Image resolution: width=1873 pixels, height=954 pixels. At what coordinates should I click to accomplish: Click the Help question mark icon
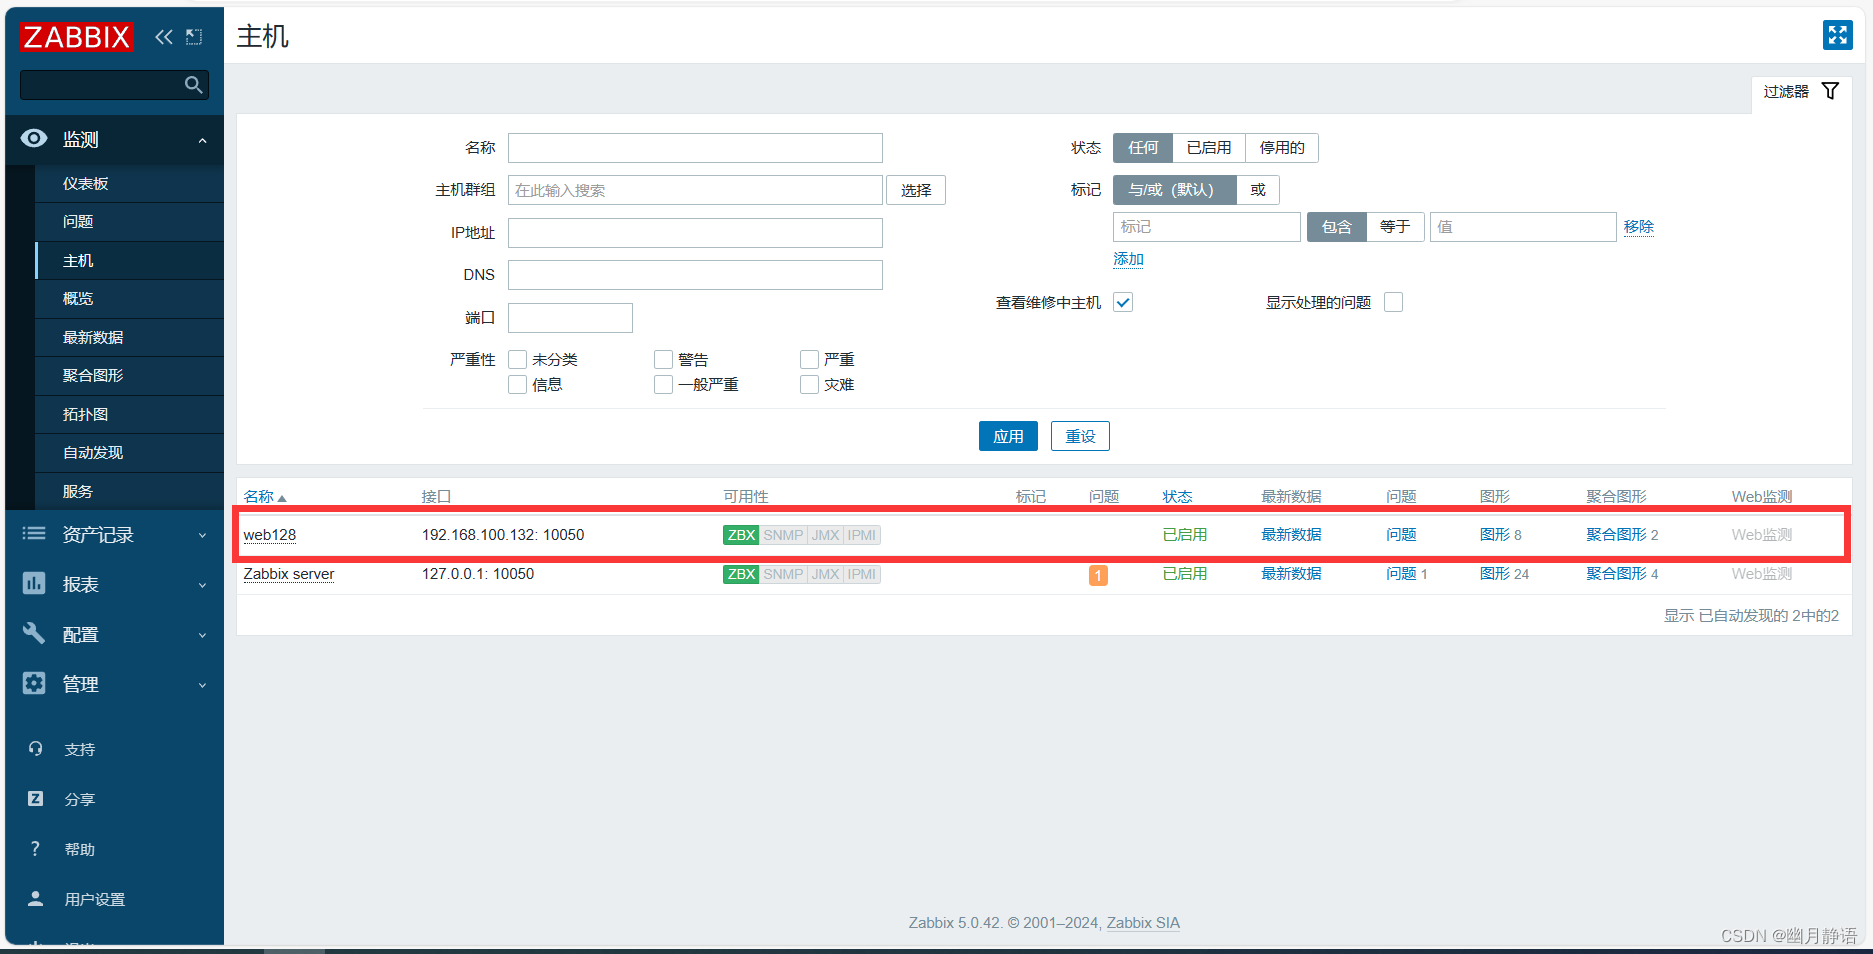click(x=36, y=848)
